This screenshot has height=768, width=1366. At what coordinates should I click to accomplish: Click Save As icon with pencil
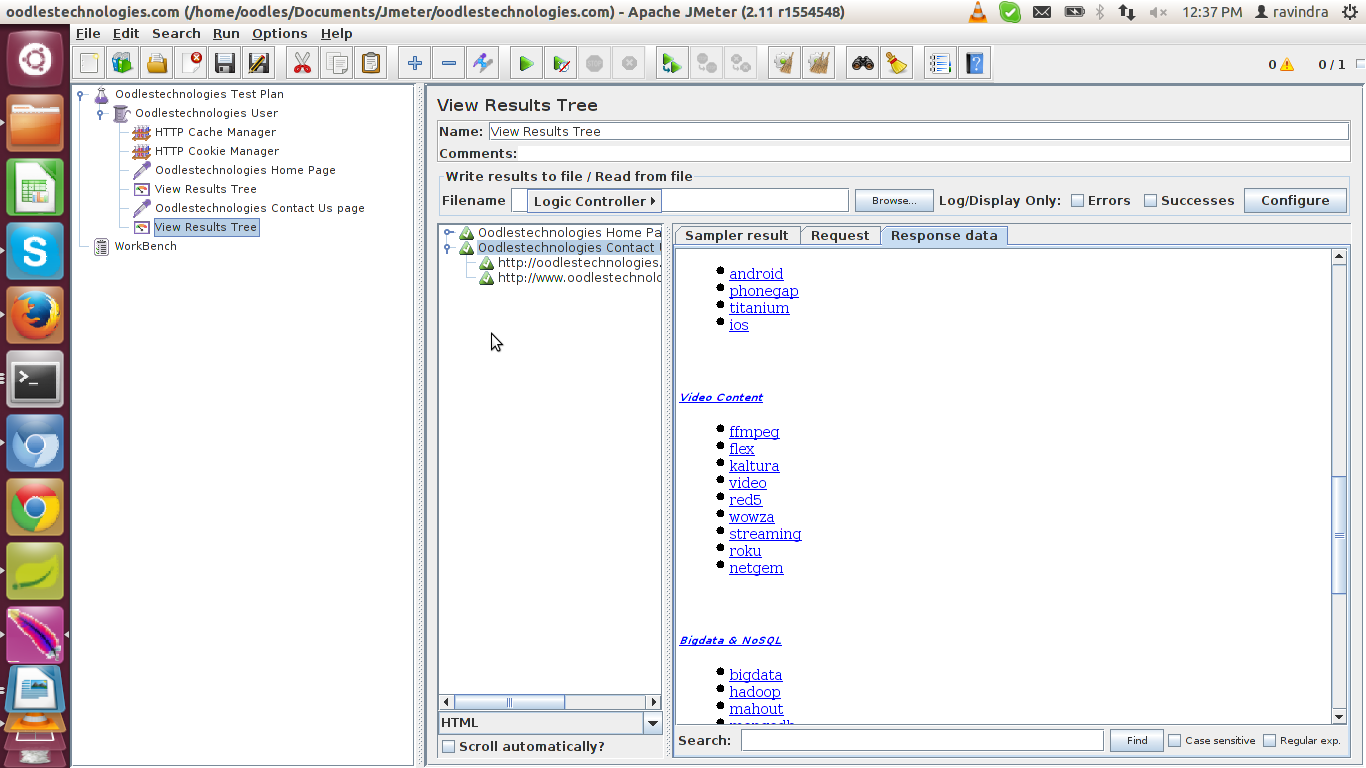(259, 64)
